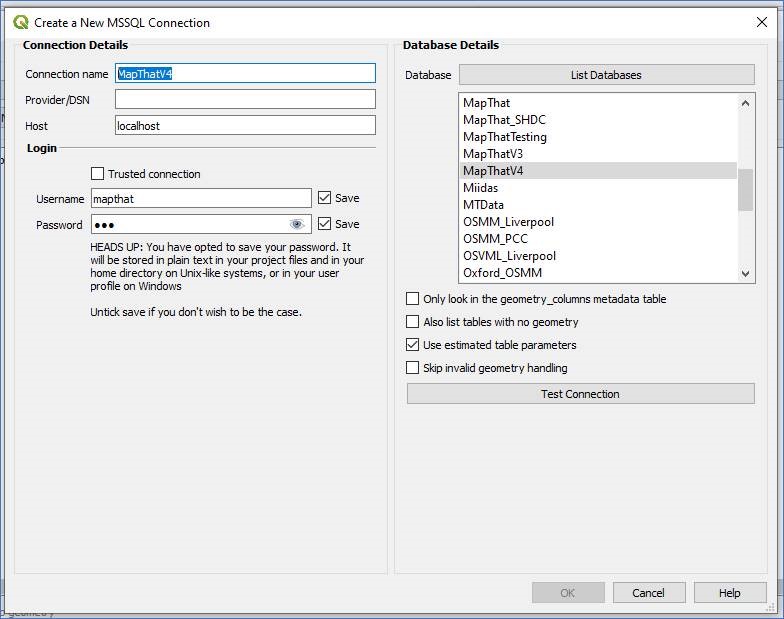Click the database list scrollbar thumb

click(x=746, y=190)
